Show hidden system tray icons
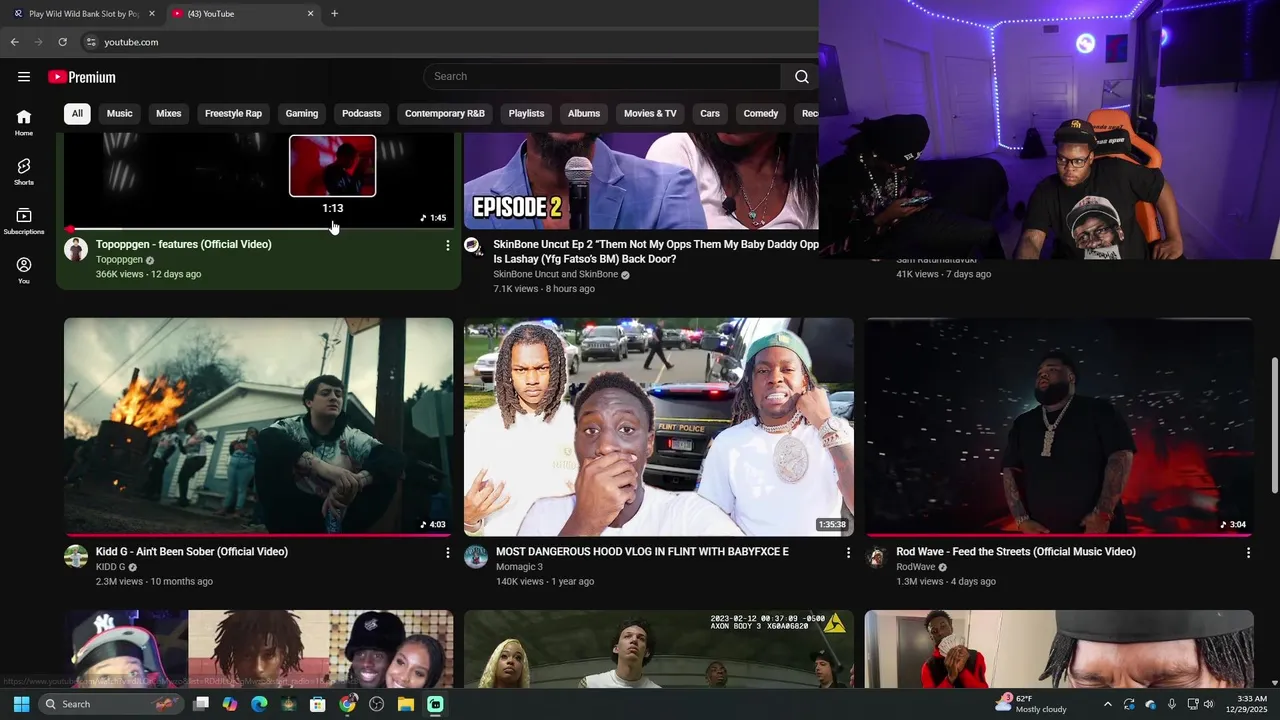This screenshot has height=720, width=1280. (x=1107, y=704)
